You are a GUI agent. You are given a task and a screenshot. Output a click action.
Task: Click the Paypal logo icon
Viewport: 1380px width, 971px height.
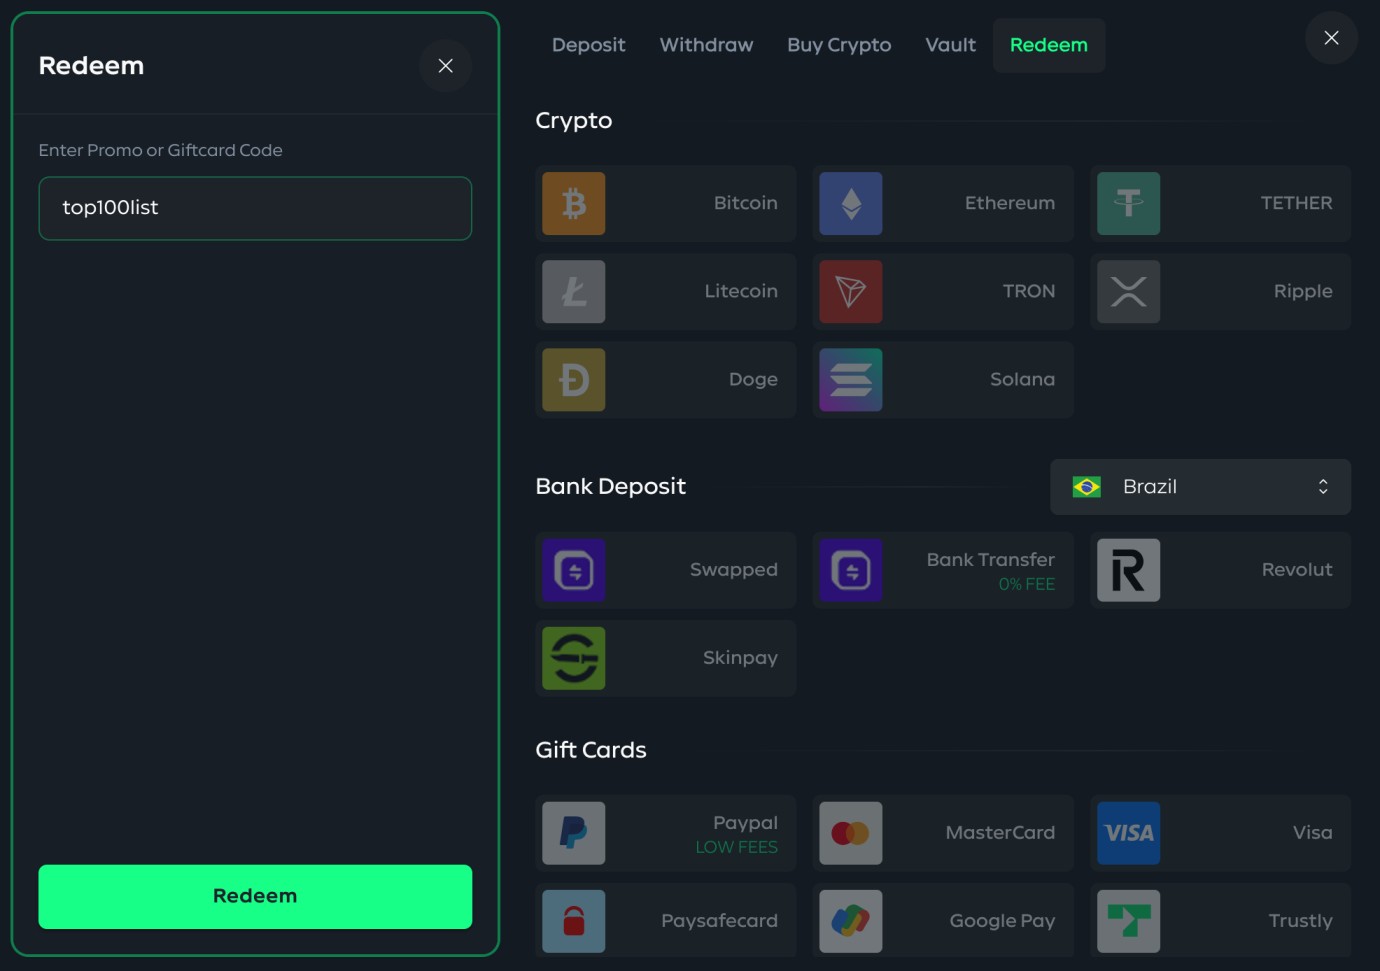click(x=574, y=833)
